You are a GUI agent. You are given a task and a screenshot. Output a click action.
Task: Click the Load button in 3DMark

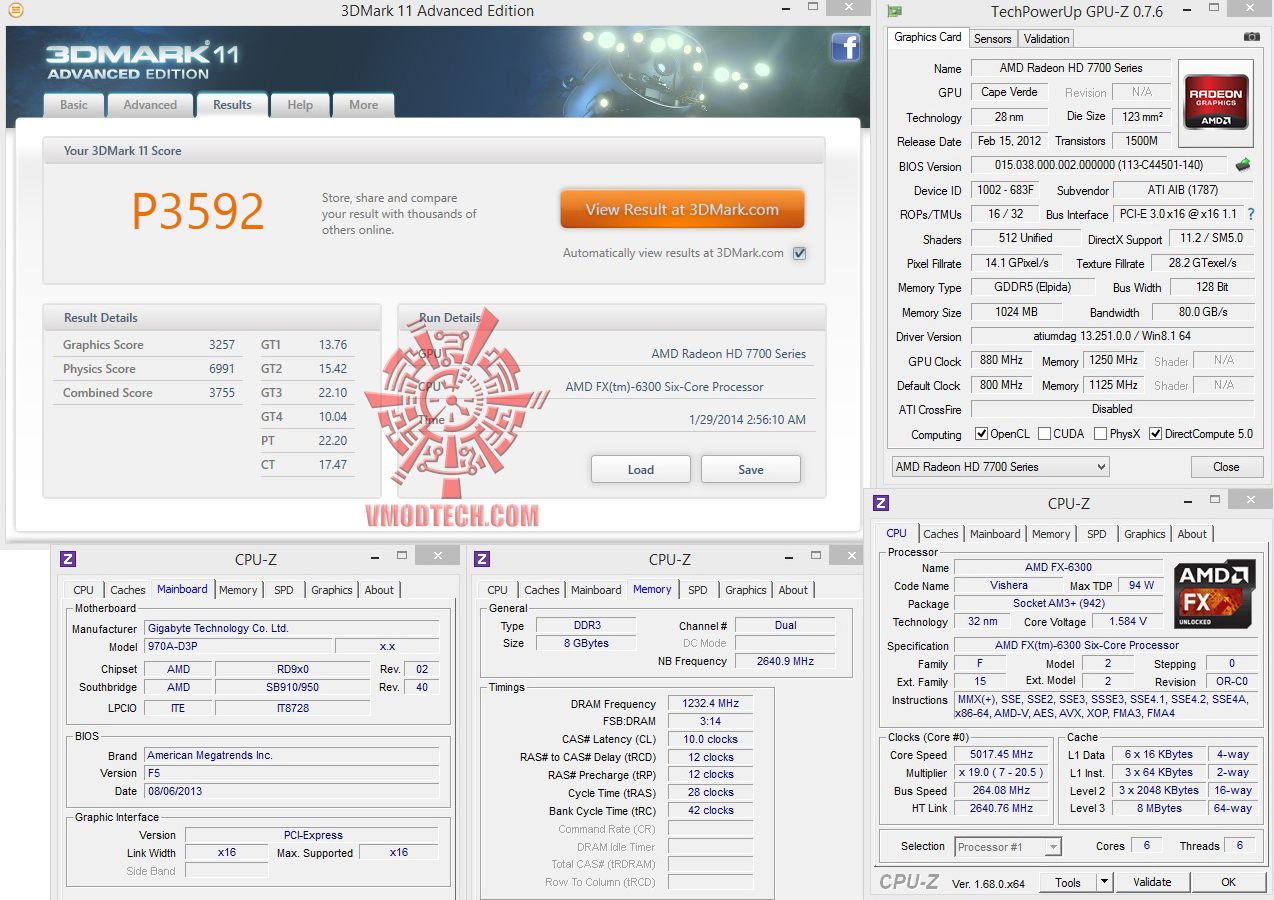pos(641,469)
